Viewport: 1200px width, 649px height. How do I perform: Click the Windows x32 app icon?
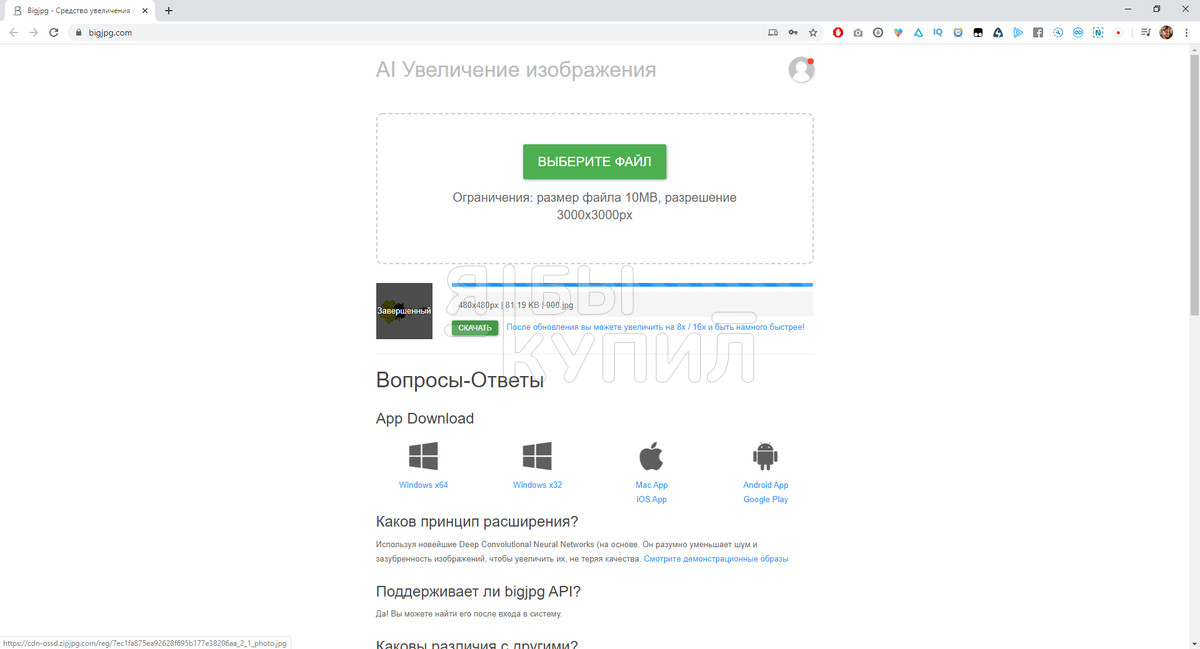pos(537,457)
